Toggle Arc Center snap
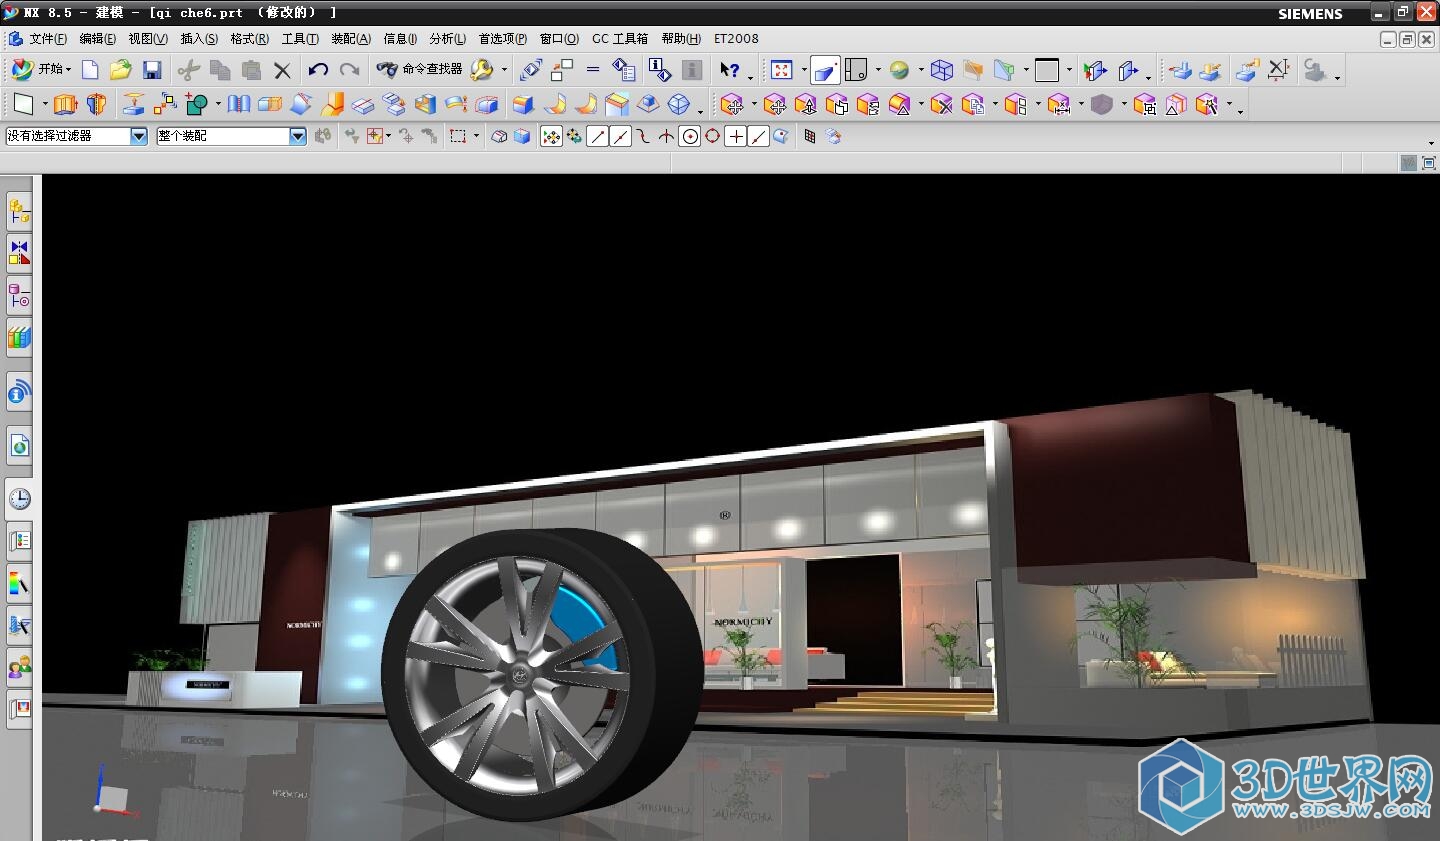1440x841 pixels. (x=689, y=136)
